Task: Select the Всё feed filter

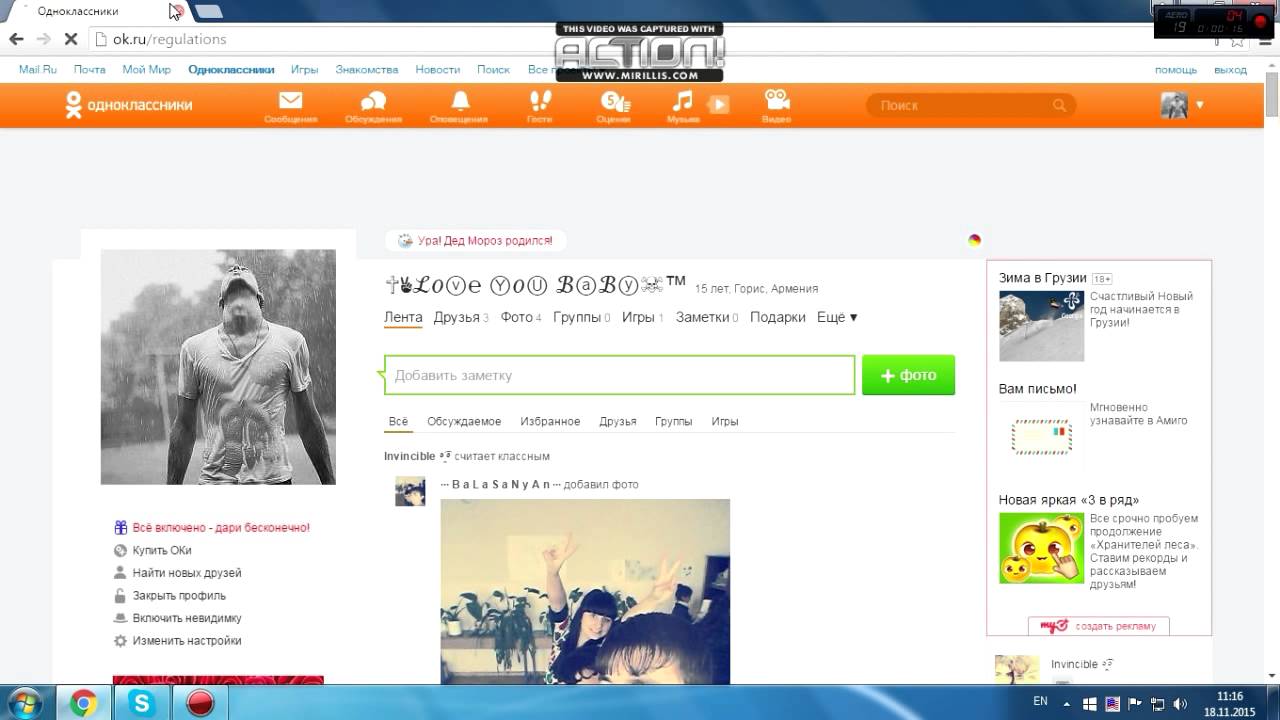Action: click(398, 421)
